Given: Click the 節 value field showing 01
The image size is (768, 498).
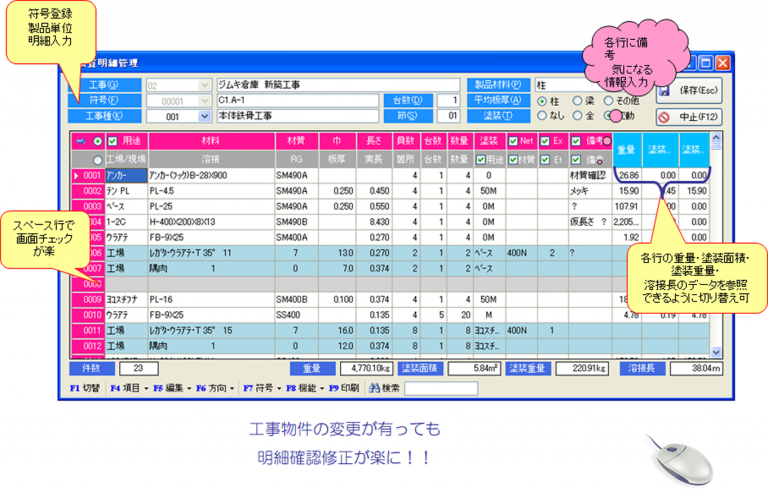Looking at the screenshot, I should pos(448,116).
